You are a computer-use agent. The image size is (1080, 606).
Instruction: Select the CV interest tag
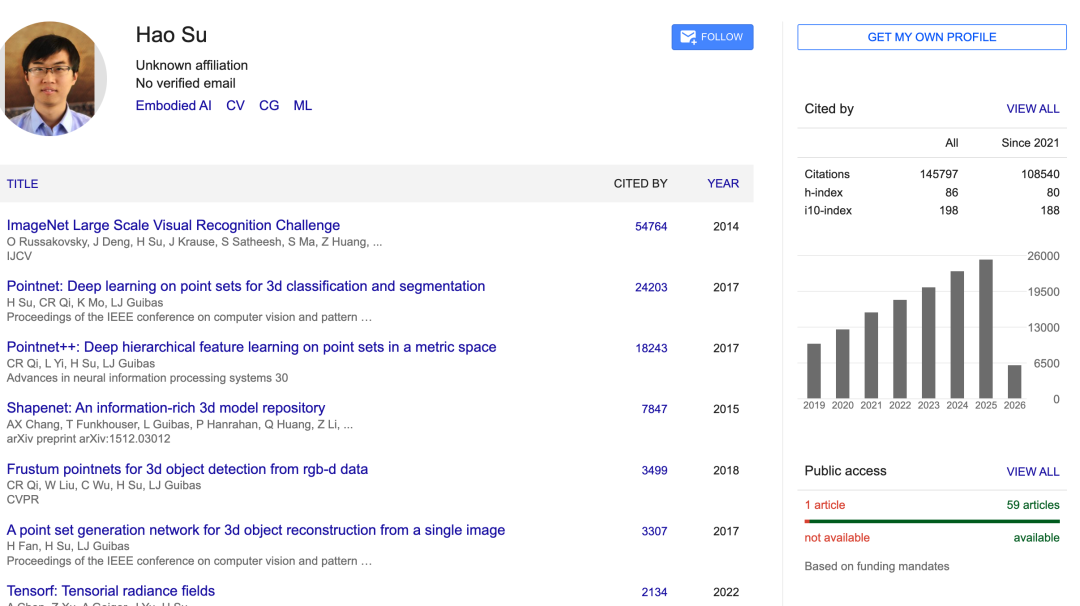coord(235,105)
